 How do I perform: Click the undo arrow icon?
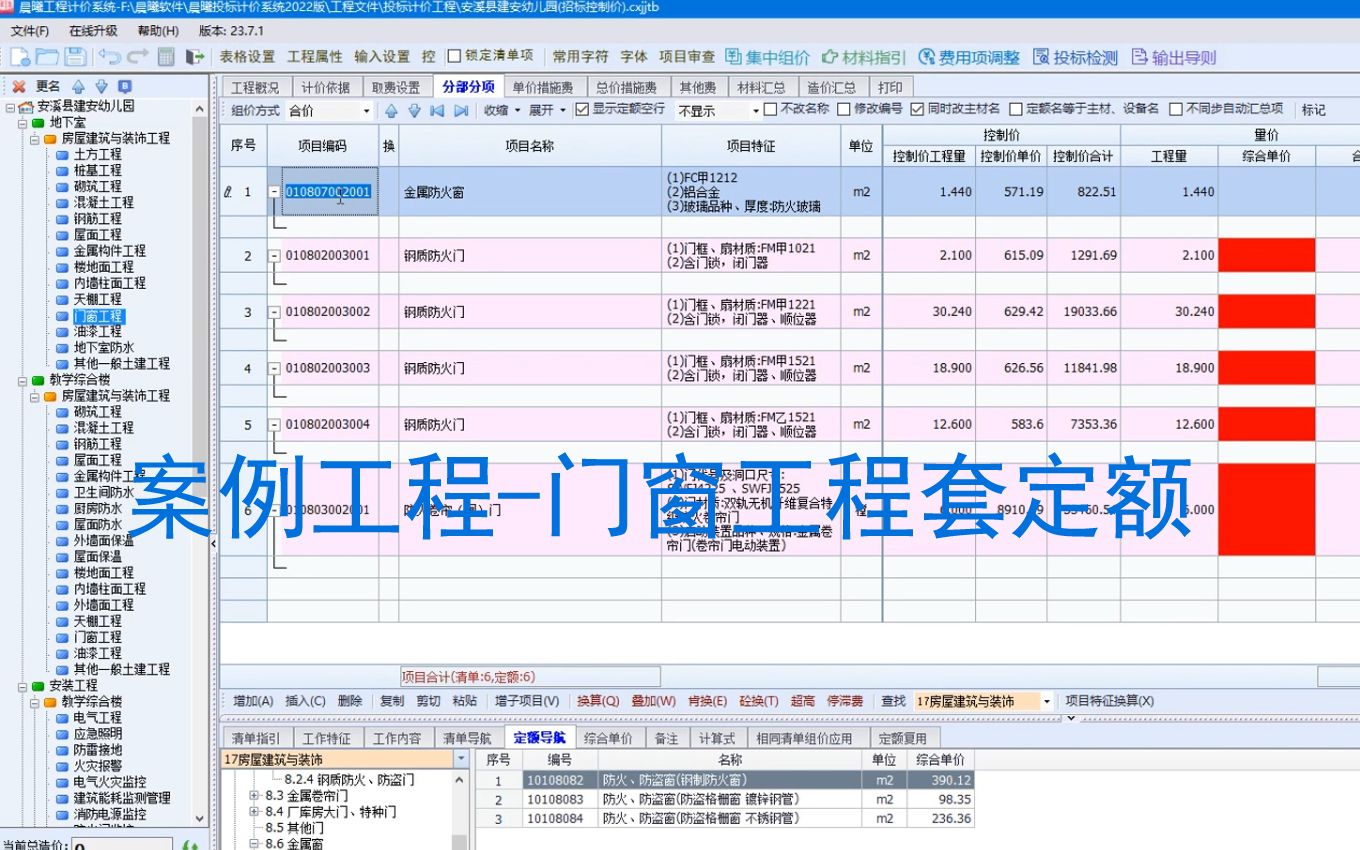pos(109,57)
